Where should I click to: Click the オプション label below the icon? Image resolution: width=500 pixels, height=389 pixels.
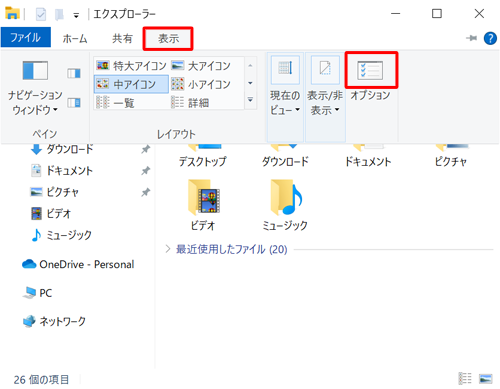point(370,95)
